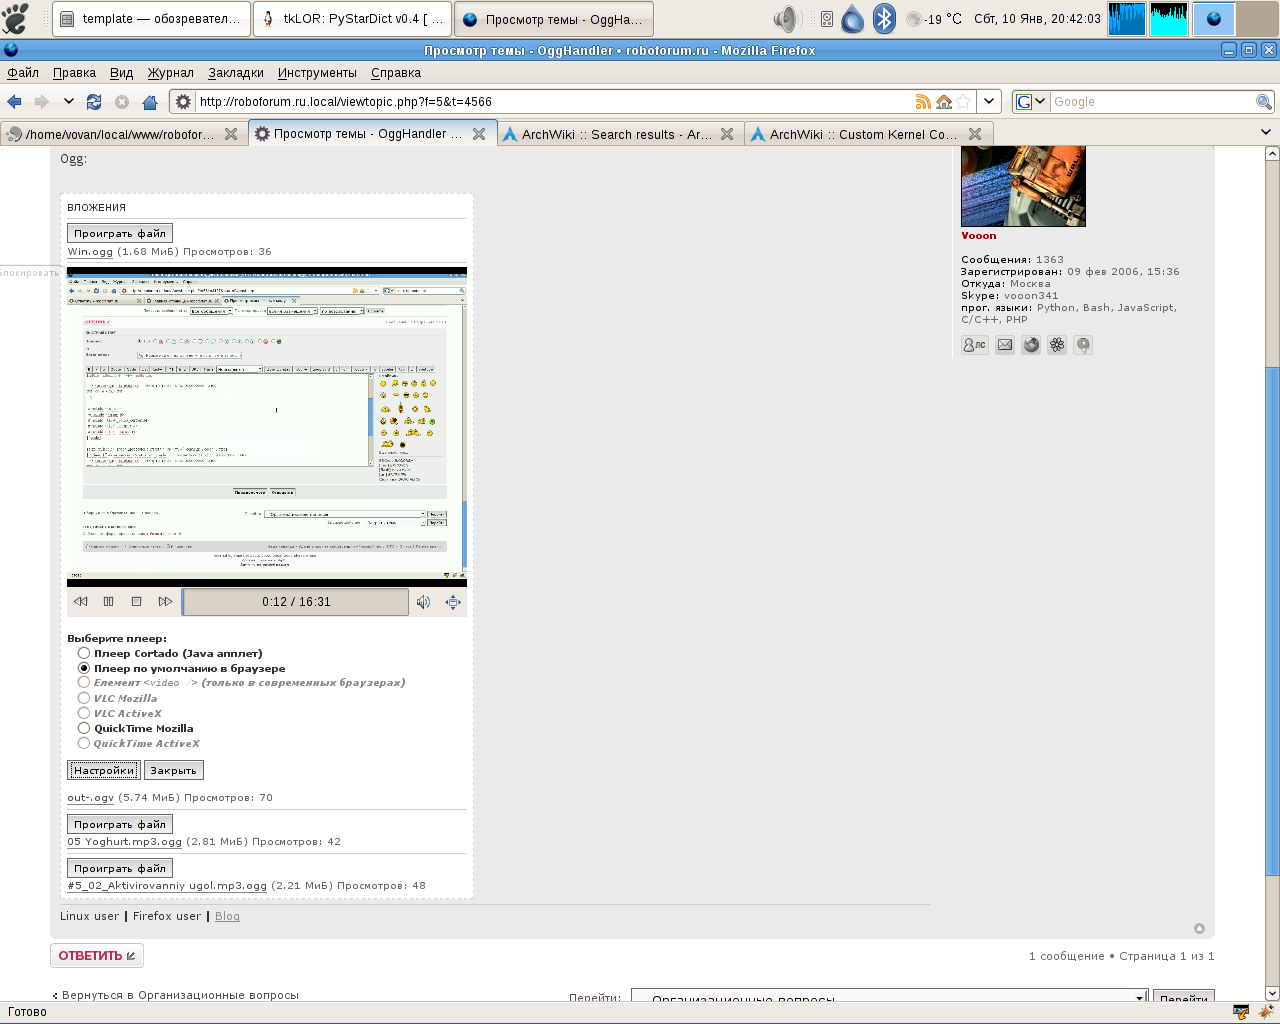Image resolution: width=1280 pixels, height=1024 pixels.
Task: Select the Элемент <video /> radio option
Action: click(x=84, y=683)
